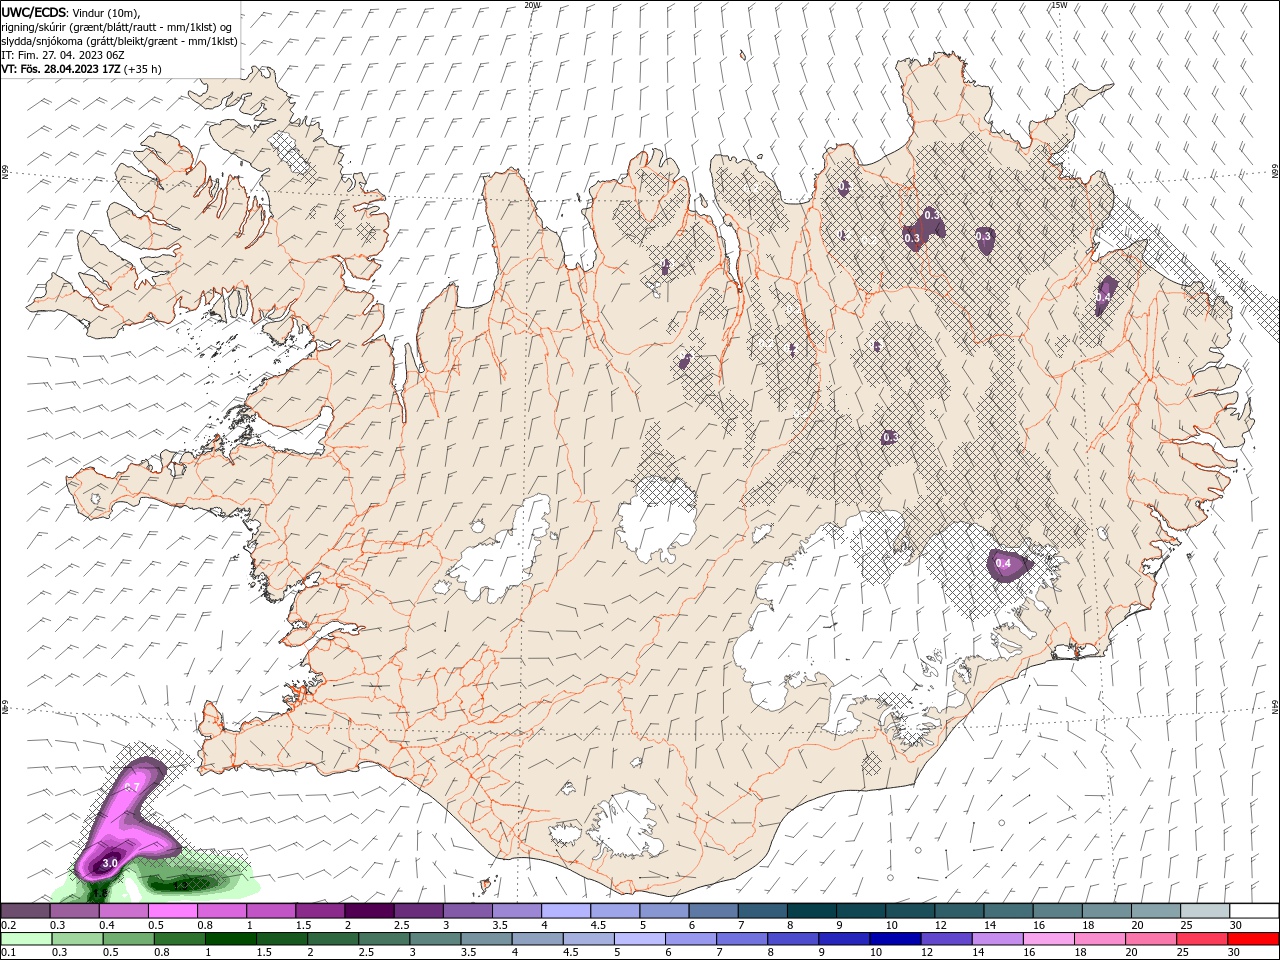Select the 1–1.5 swatch in upper snow scale

(x=271, y=911)
